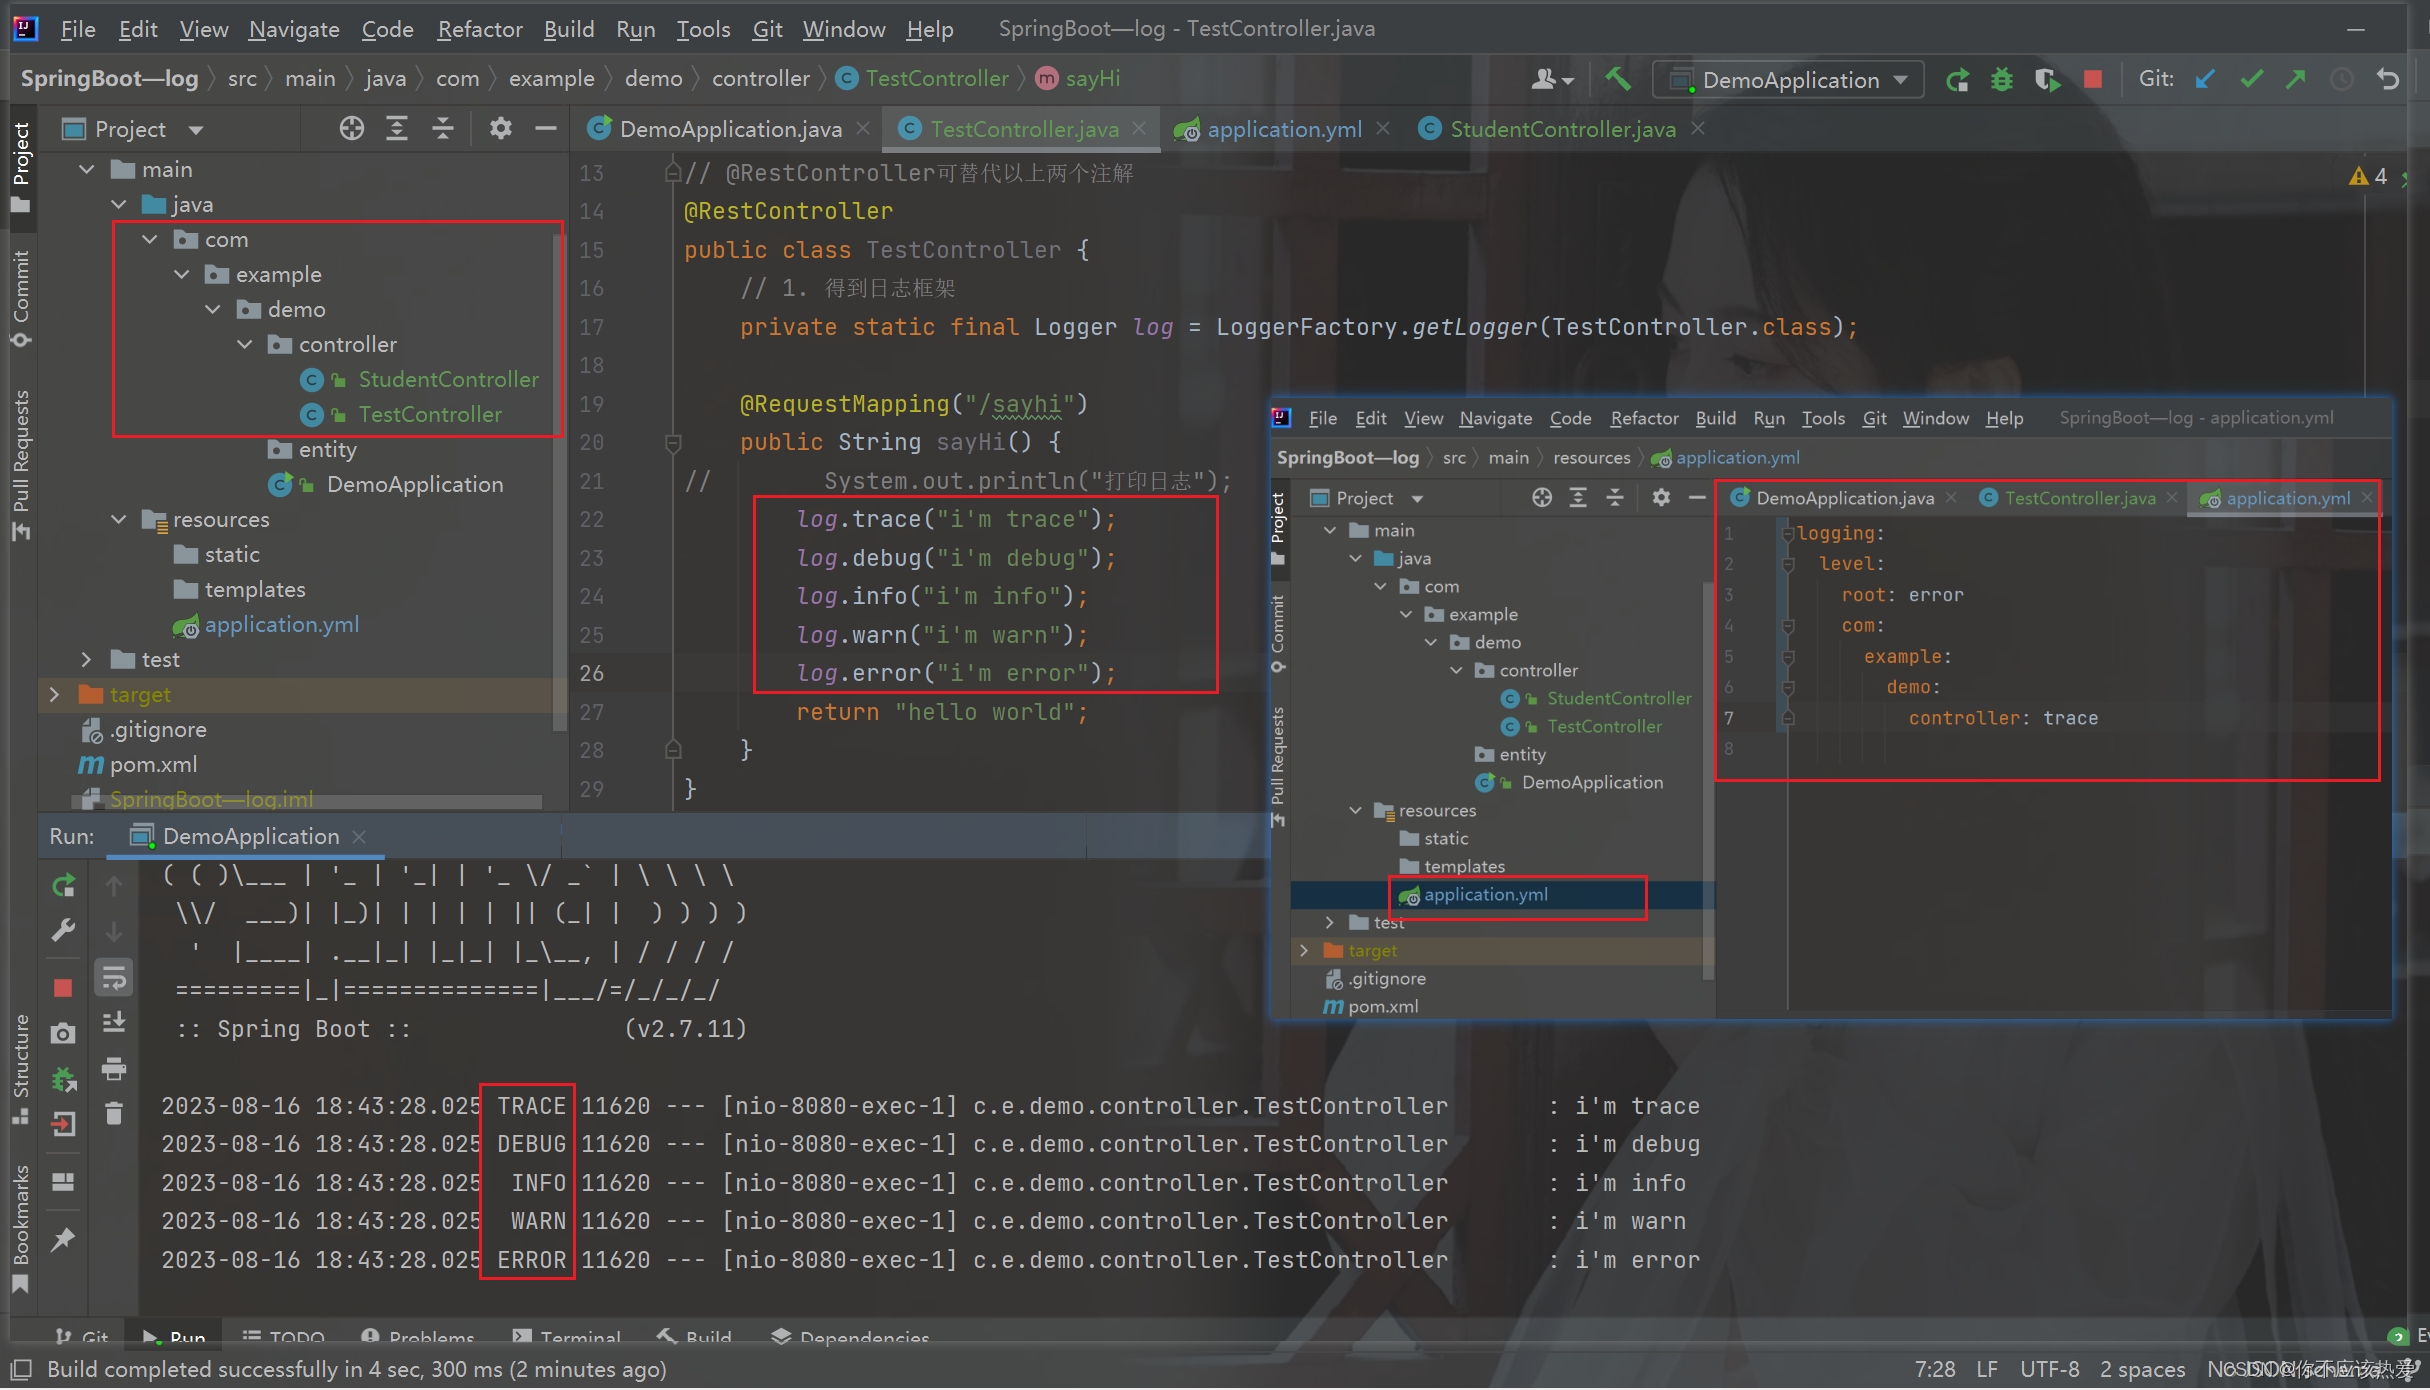This screenshot has width=2430, height=1390.
Task: Click the Collapse All icon in the Project panel
Action: (443, 129)
